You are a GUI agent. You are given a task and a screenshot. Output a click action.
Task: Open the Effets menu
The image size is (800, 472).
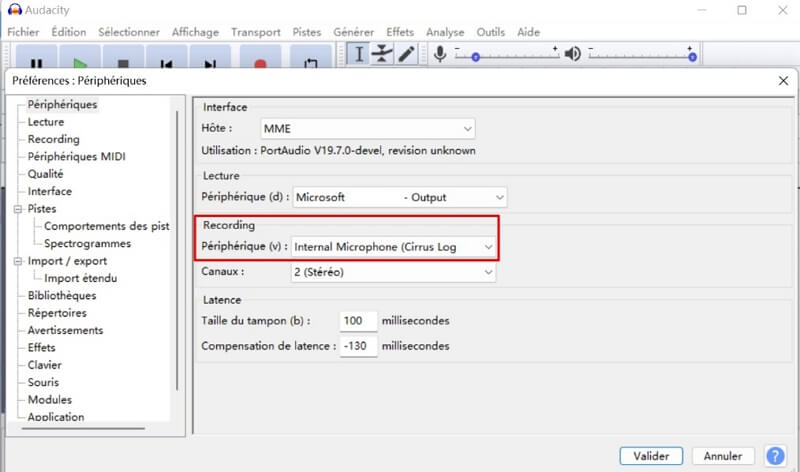point(400,32)
